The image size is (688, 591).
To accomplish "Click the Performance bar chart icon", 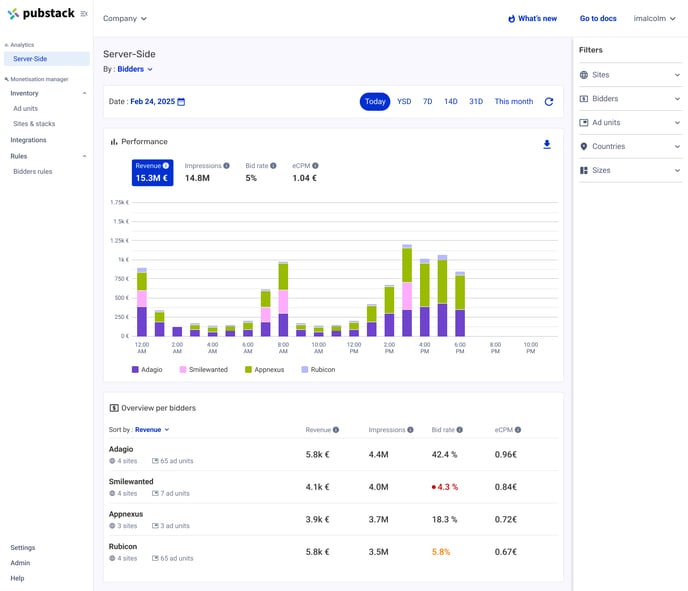I will [x=114, y=142].
